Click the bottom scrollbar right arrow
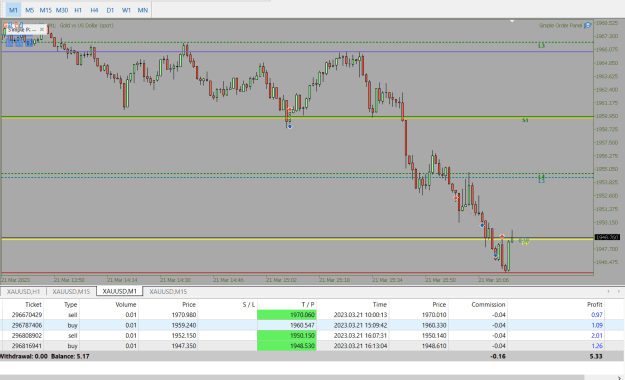 [x=619, y=378]
